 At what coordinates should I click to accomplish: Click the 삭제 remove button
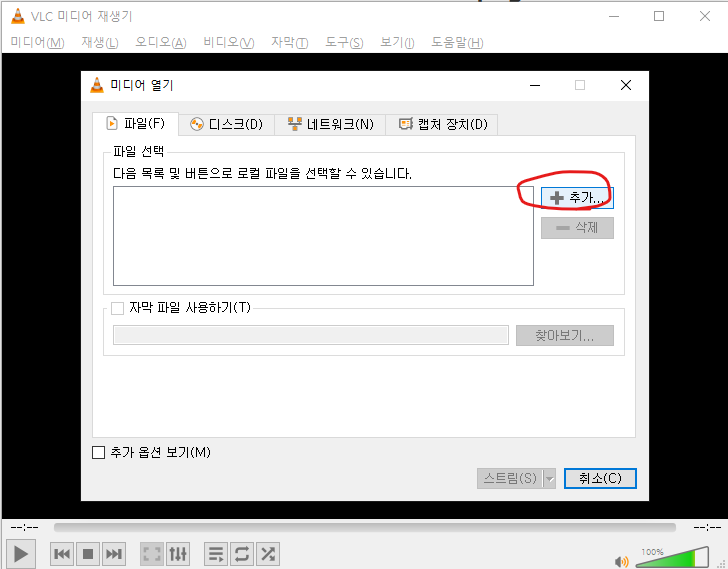(577, 228)
